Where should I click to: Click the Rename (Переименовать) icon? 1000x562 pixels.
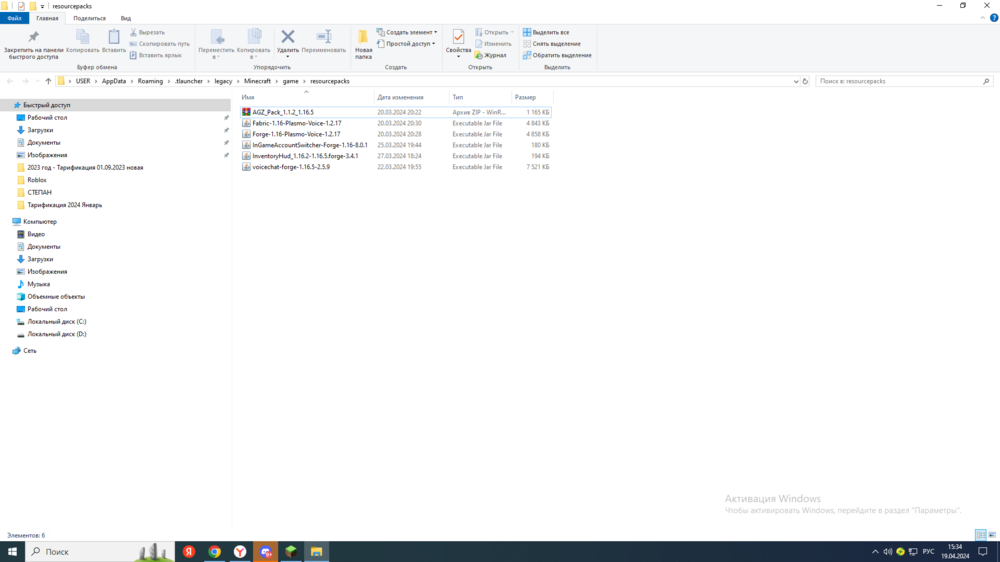[323, 37]
